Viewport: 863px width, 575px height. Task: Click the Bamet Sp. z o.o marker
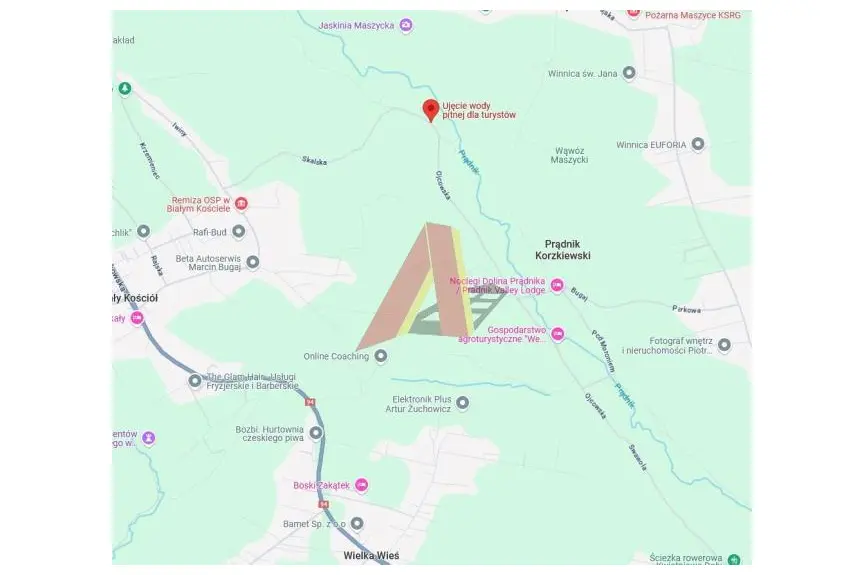[357, 523]
